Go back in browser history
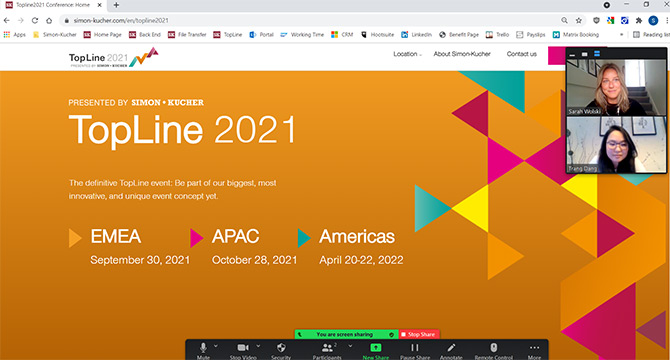 pyautogui.click(x=7, y=20)
